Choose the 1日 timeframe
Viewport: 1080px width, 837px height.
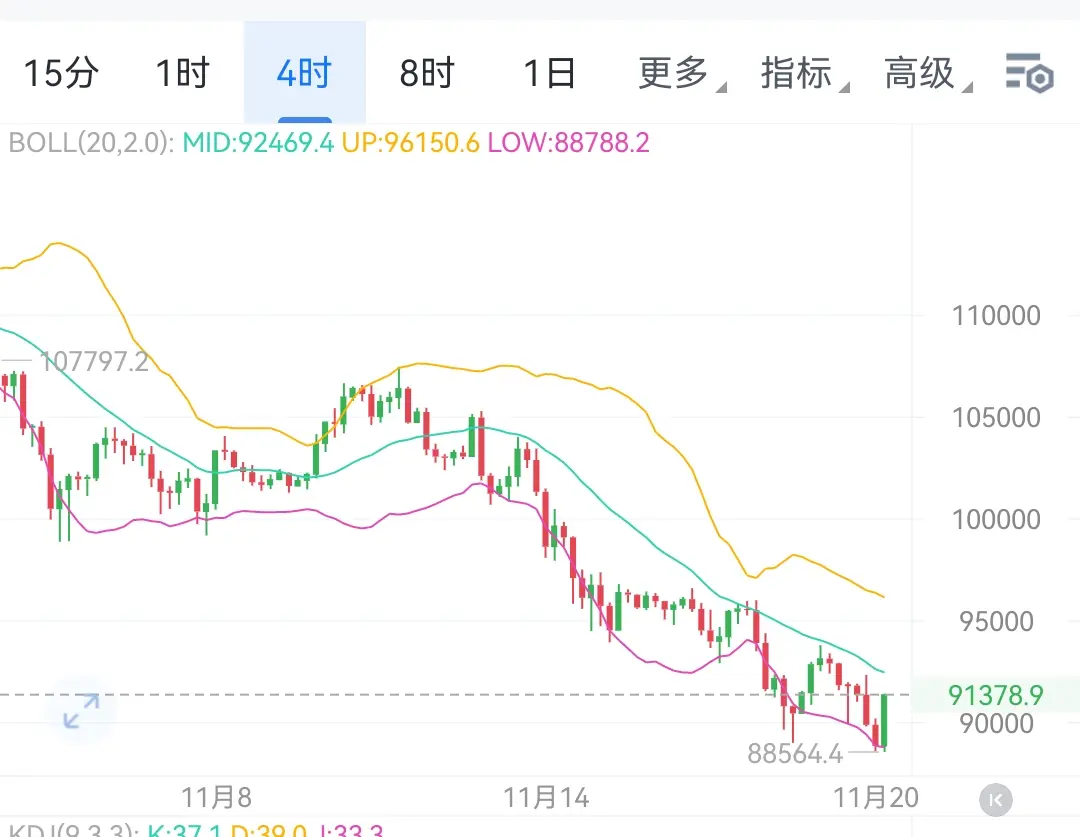549,72
